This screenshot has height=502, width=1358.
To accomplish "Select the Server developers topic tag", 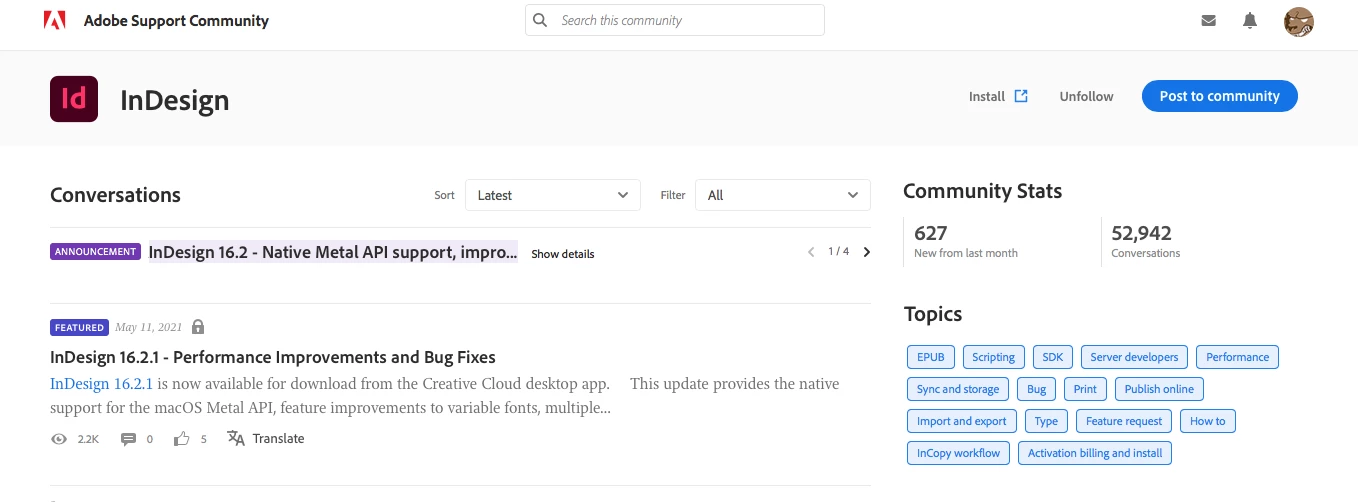I will (x=1134, y=357).
